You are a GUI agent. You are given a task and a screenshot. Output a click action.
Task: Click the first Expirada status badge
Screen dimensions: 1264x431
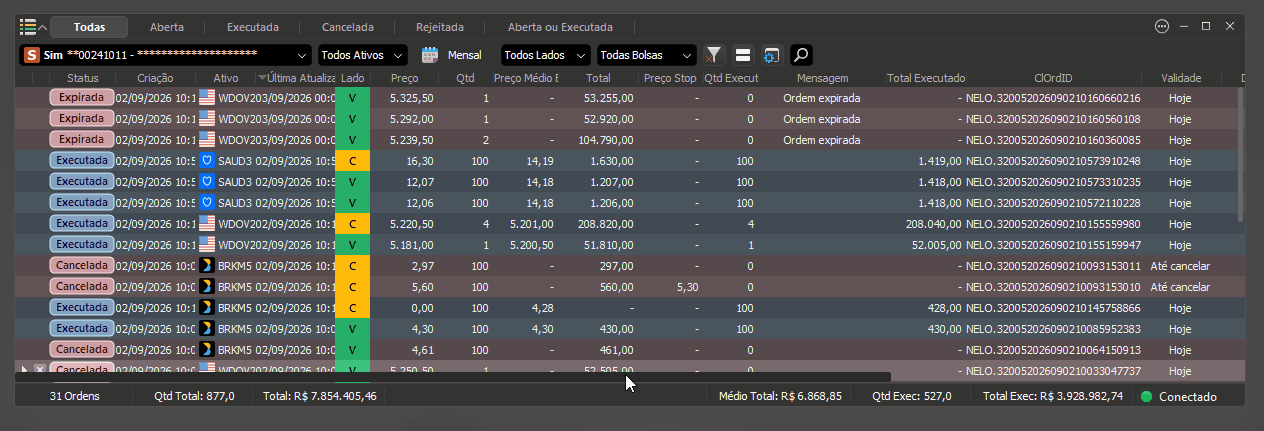[x=81, y=98]
